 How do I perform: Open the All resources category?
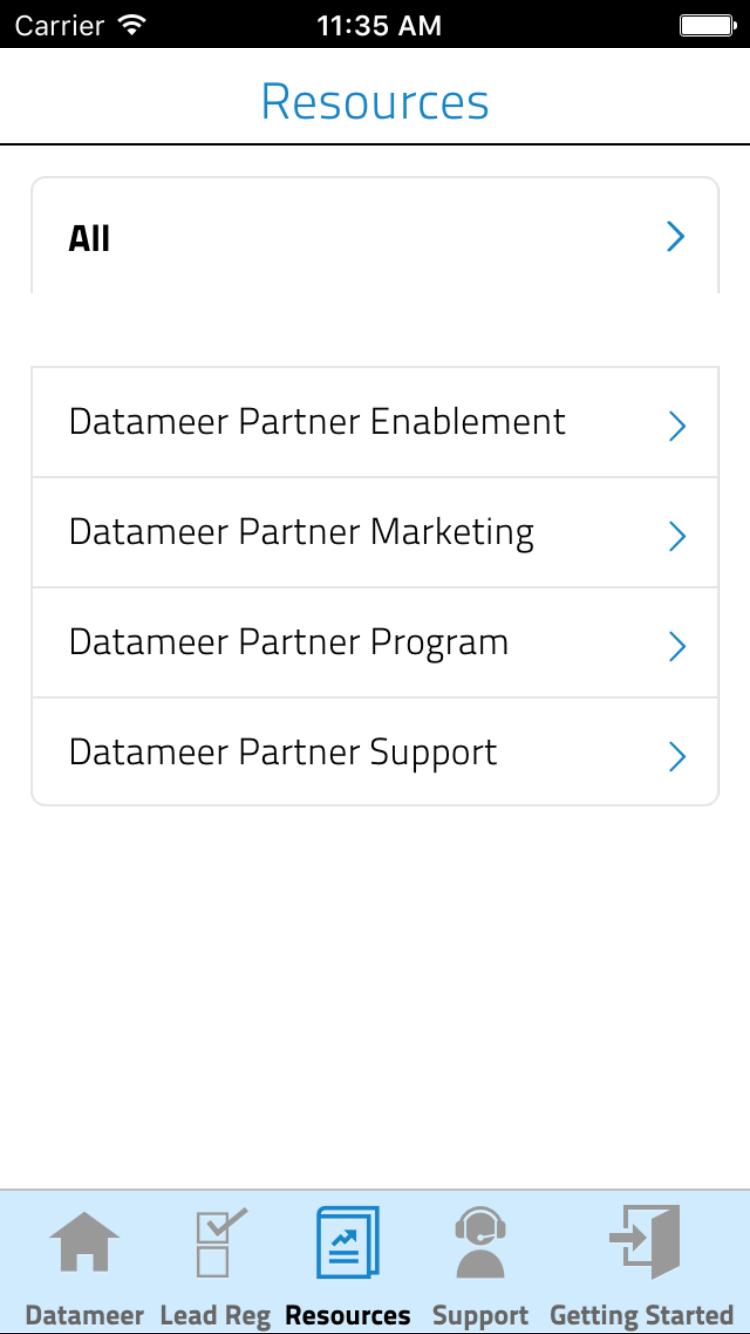pos(375,237)
